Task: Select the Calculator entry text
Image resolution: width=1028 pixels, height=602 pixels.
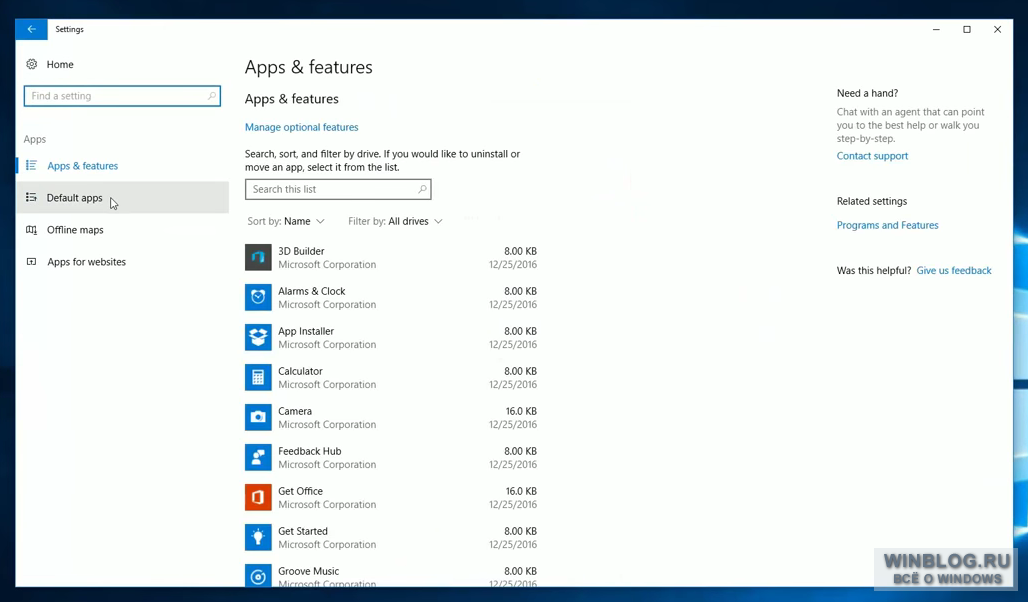Action: click(300, 371)
